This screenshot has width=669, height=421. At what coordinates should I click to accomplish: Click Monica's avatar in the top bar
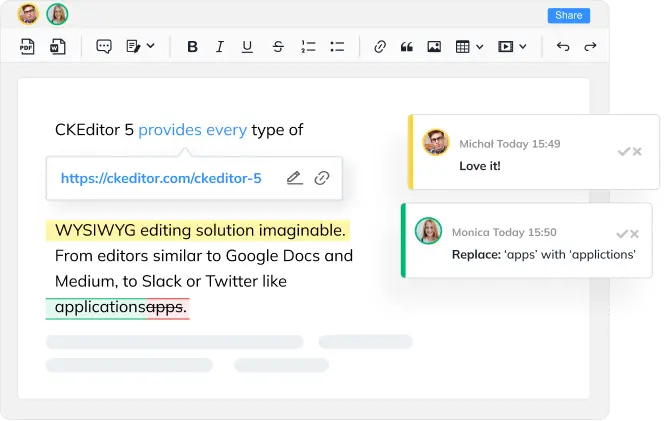pyautogui.click(x=57, y=14)
